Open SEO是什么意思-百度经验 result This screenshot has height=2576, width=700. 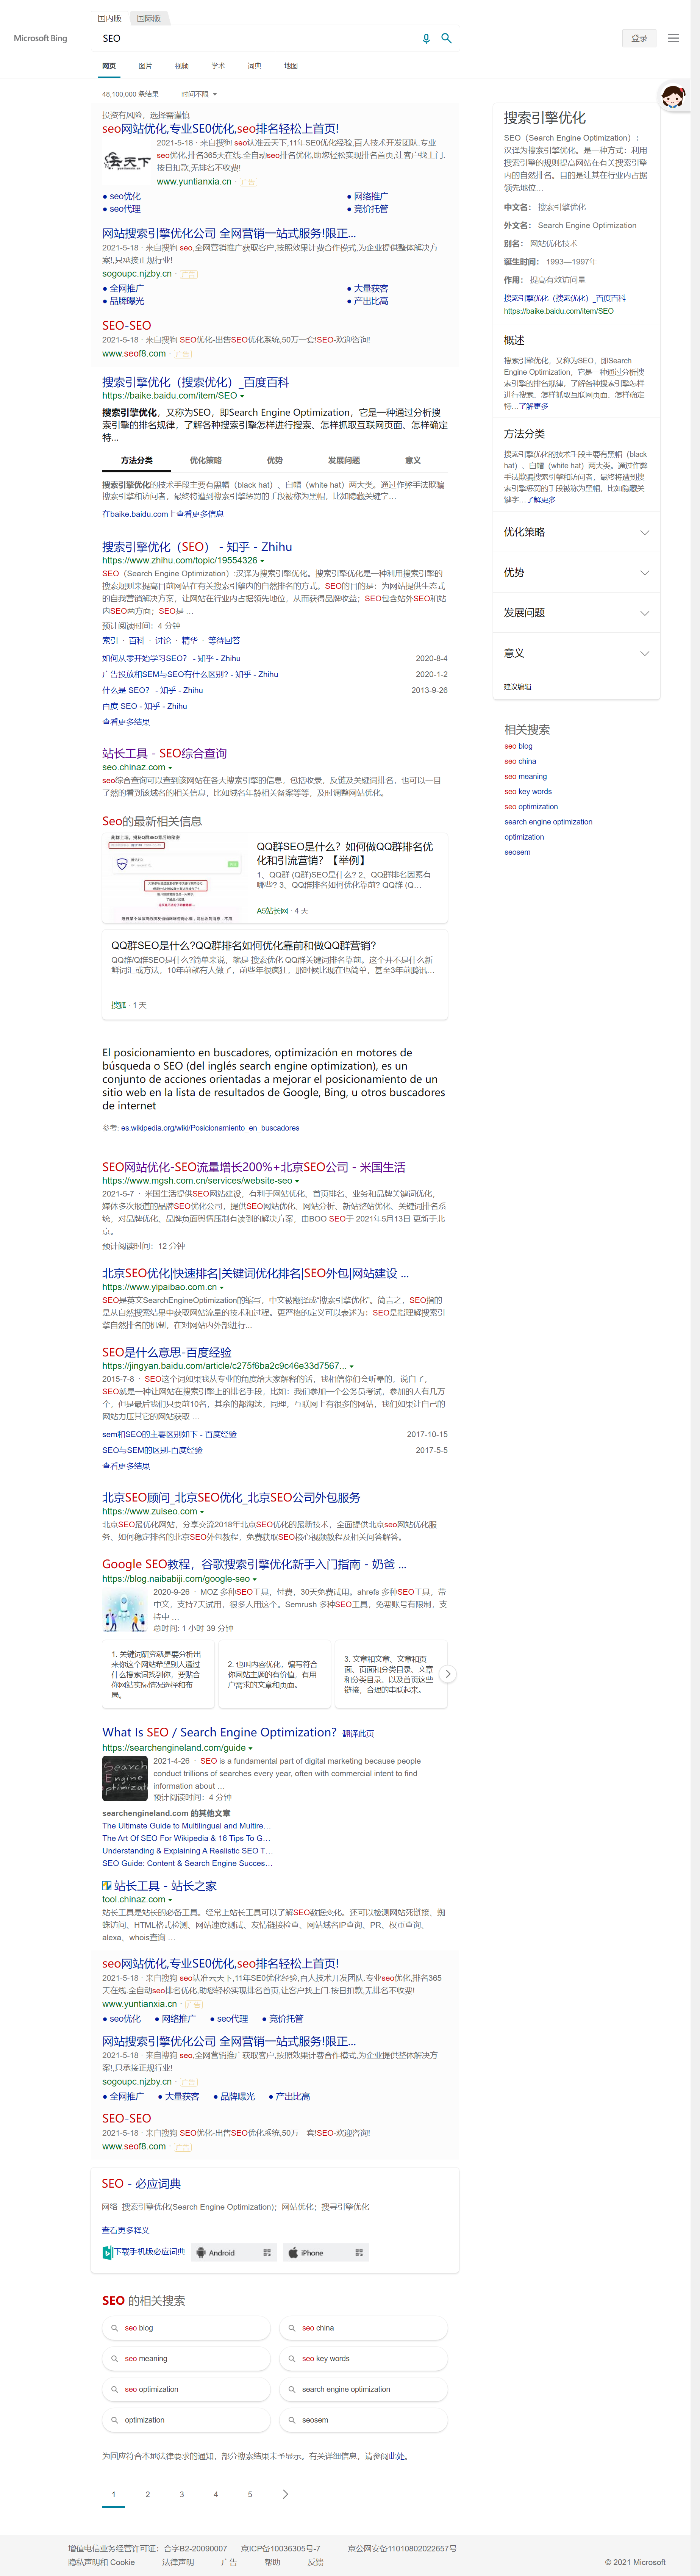(x=167, y=1352)
